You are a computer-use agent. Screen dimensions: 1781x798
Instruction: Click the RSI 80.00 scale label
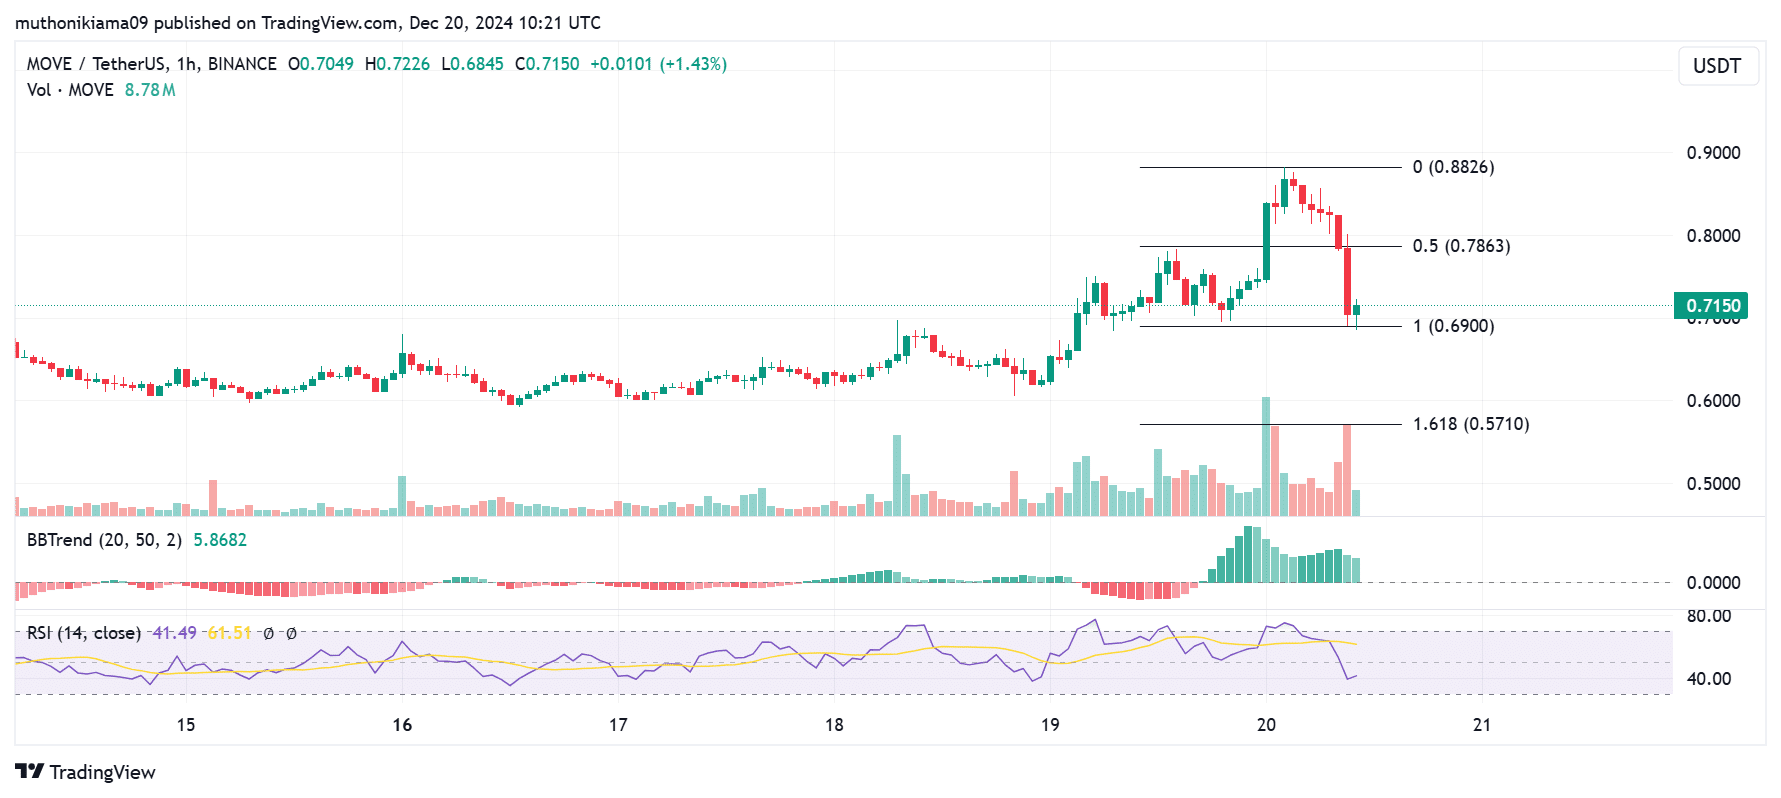tap(1709, 616)
